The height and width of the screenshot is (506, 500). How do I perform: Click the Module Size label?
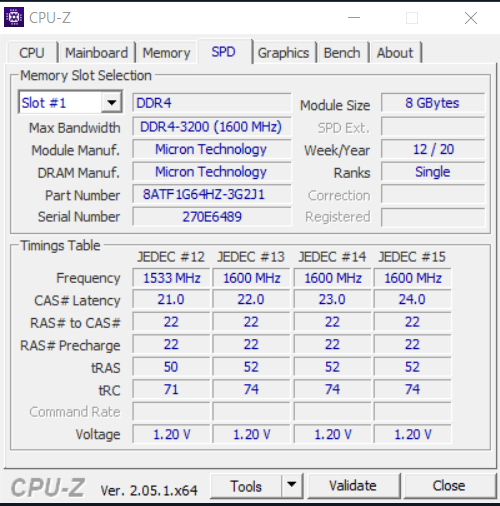click(335, 105)
